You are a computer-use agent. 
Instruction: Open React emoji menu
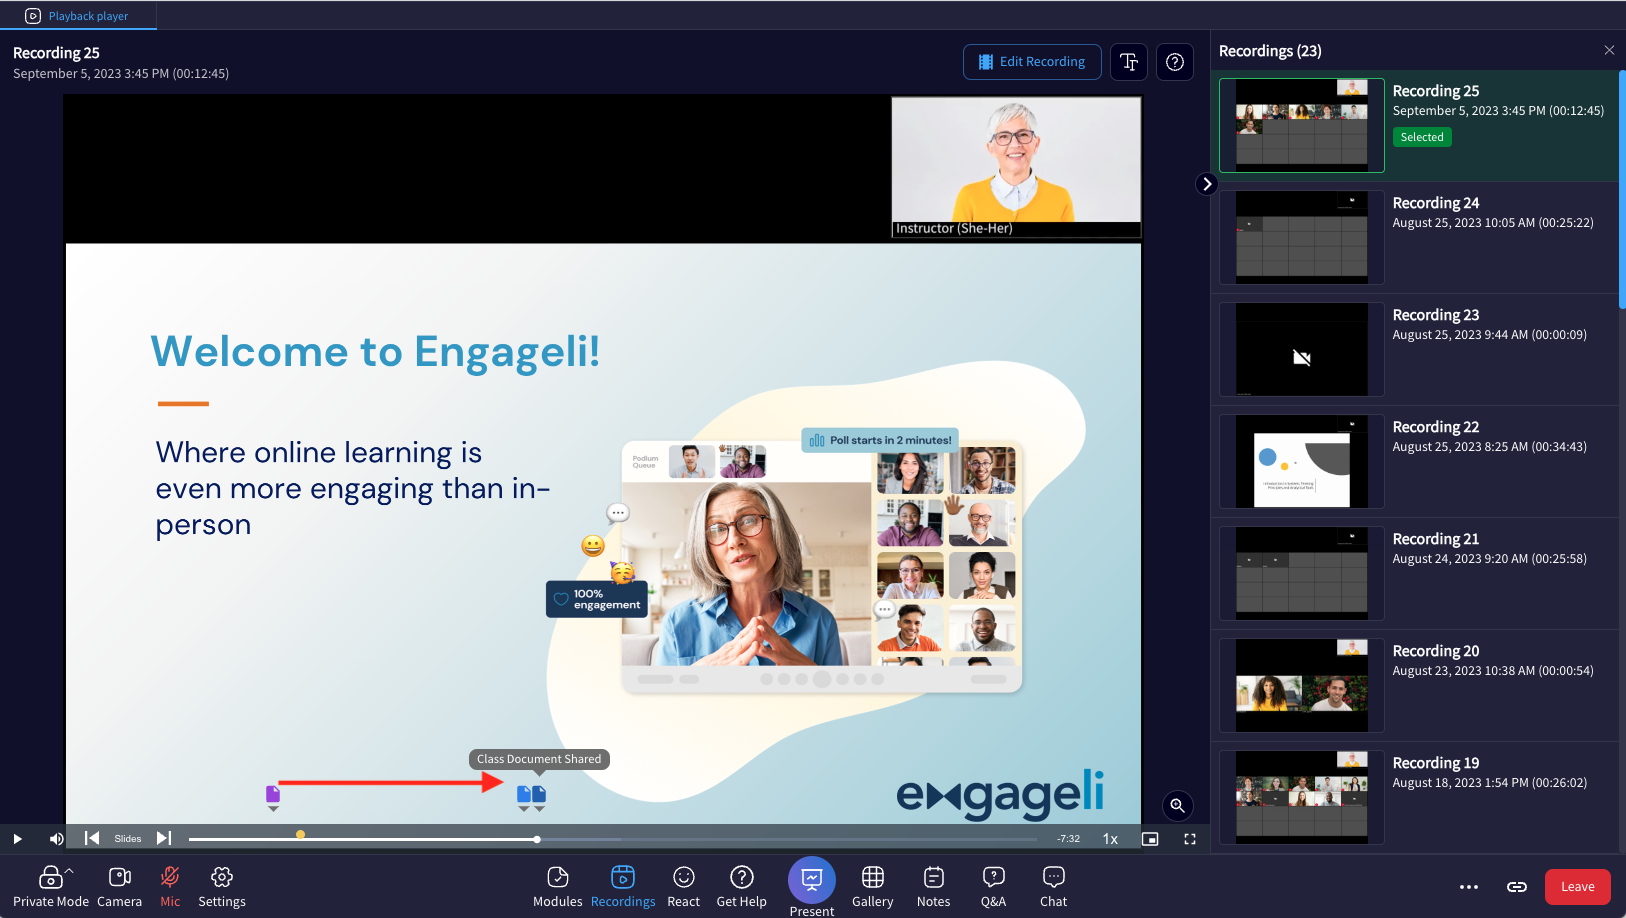[x=684, y=887]
